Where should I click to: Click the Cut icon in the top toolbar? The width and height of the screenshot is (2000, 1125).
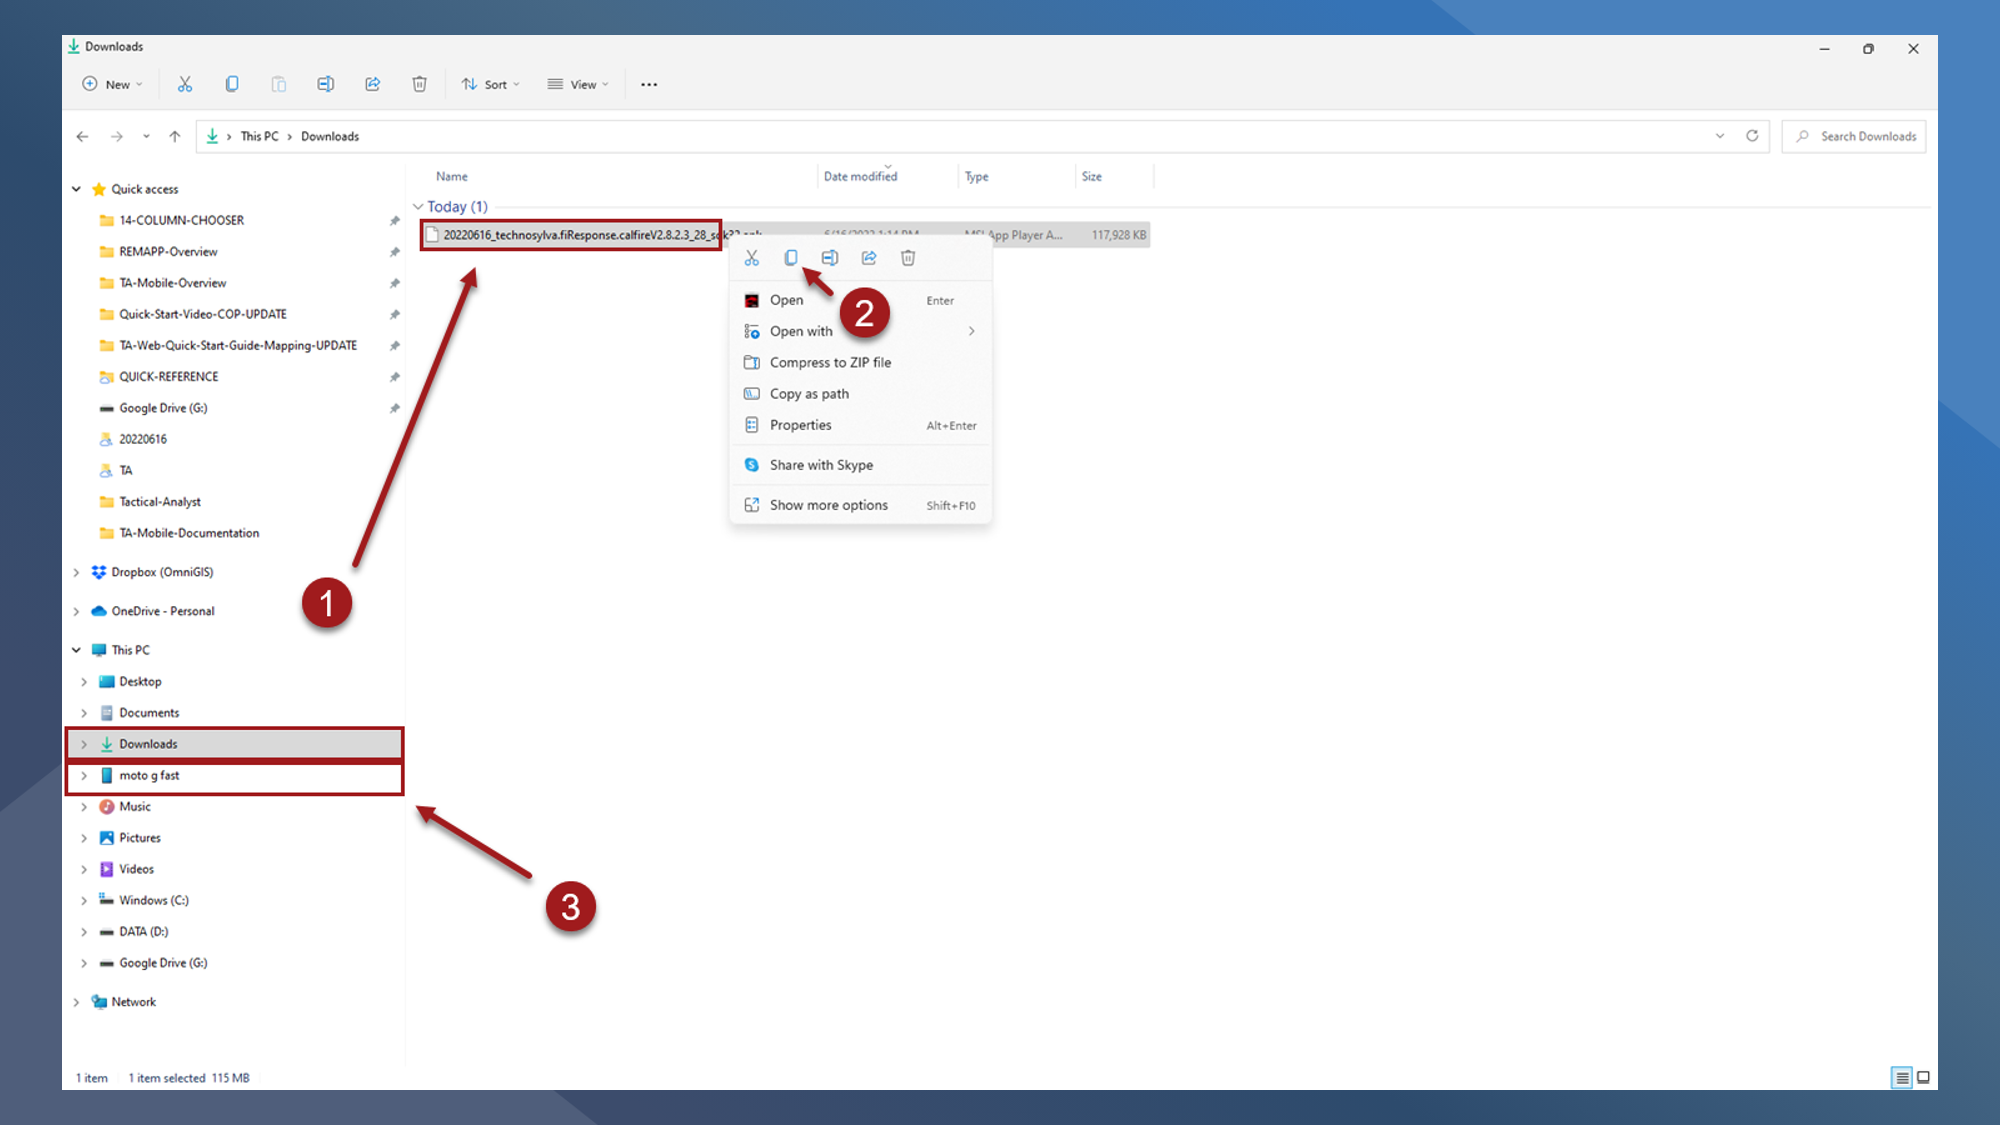185,84
